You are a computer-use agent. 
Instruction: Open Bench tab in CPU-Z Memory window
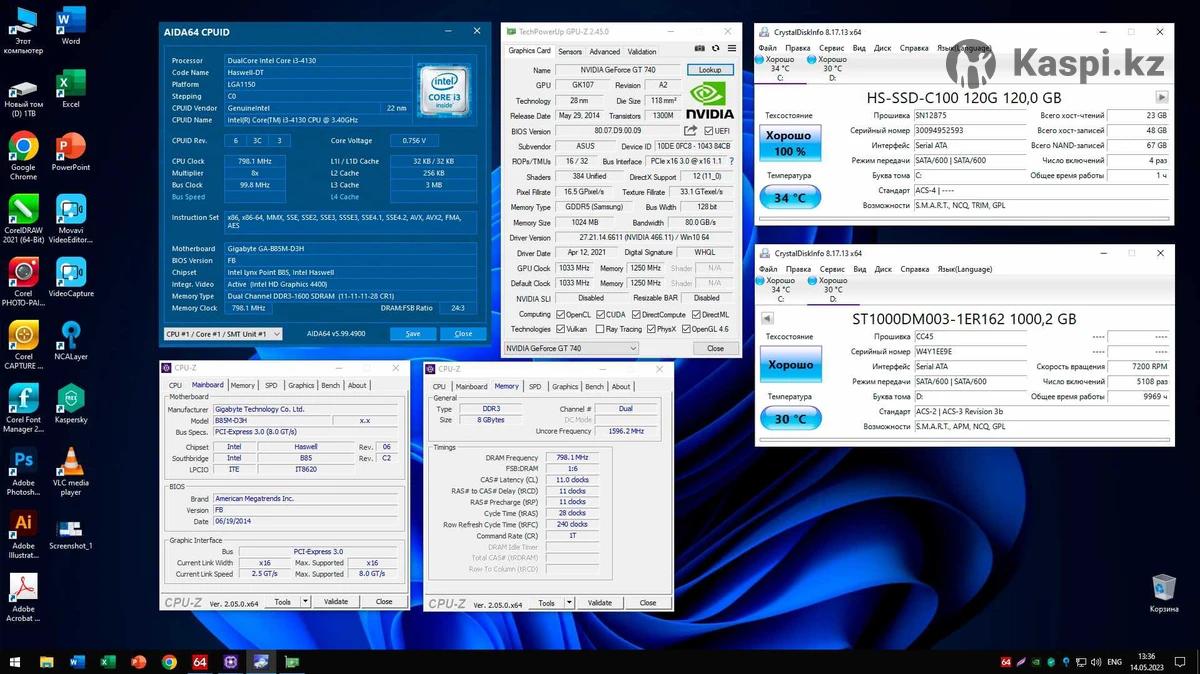[594, 386]
